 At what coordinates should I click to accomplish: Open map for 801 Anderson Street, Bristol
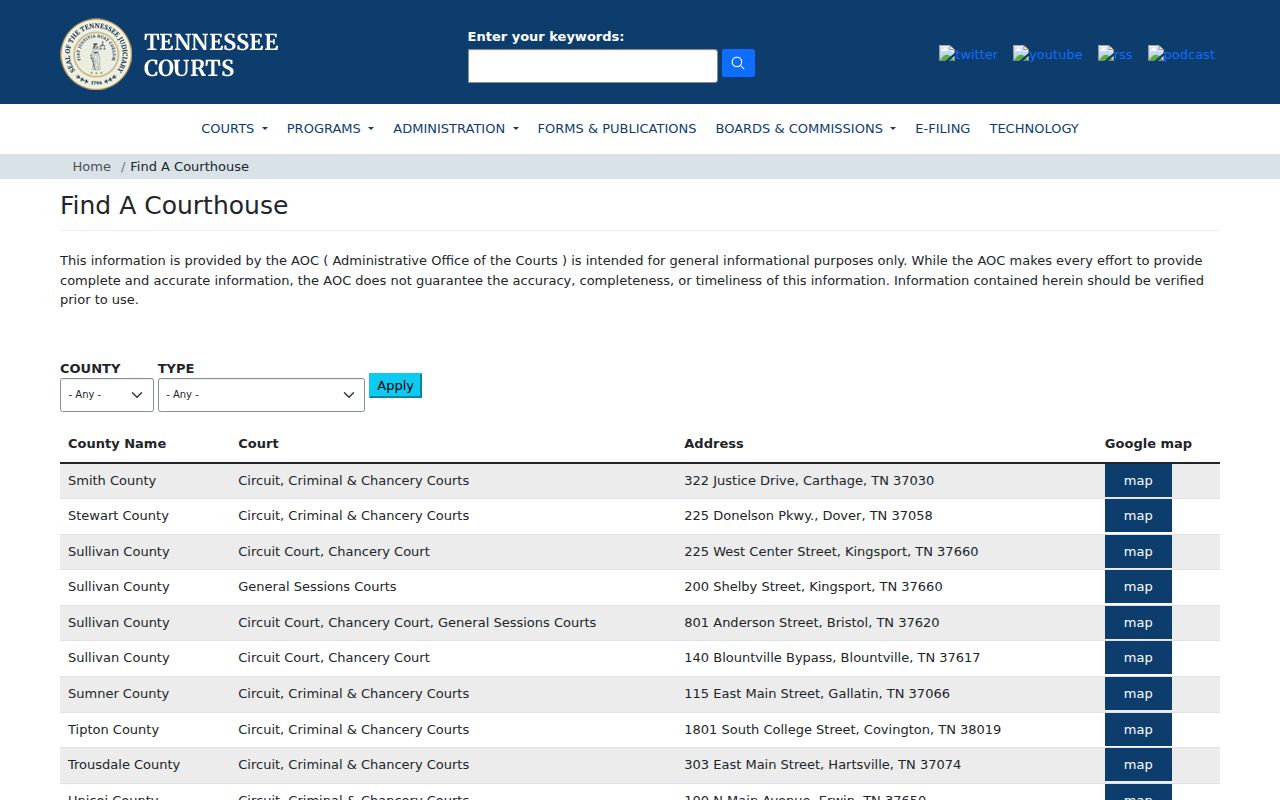tap(1138, 623)
